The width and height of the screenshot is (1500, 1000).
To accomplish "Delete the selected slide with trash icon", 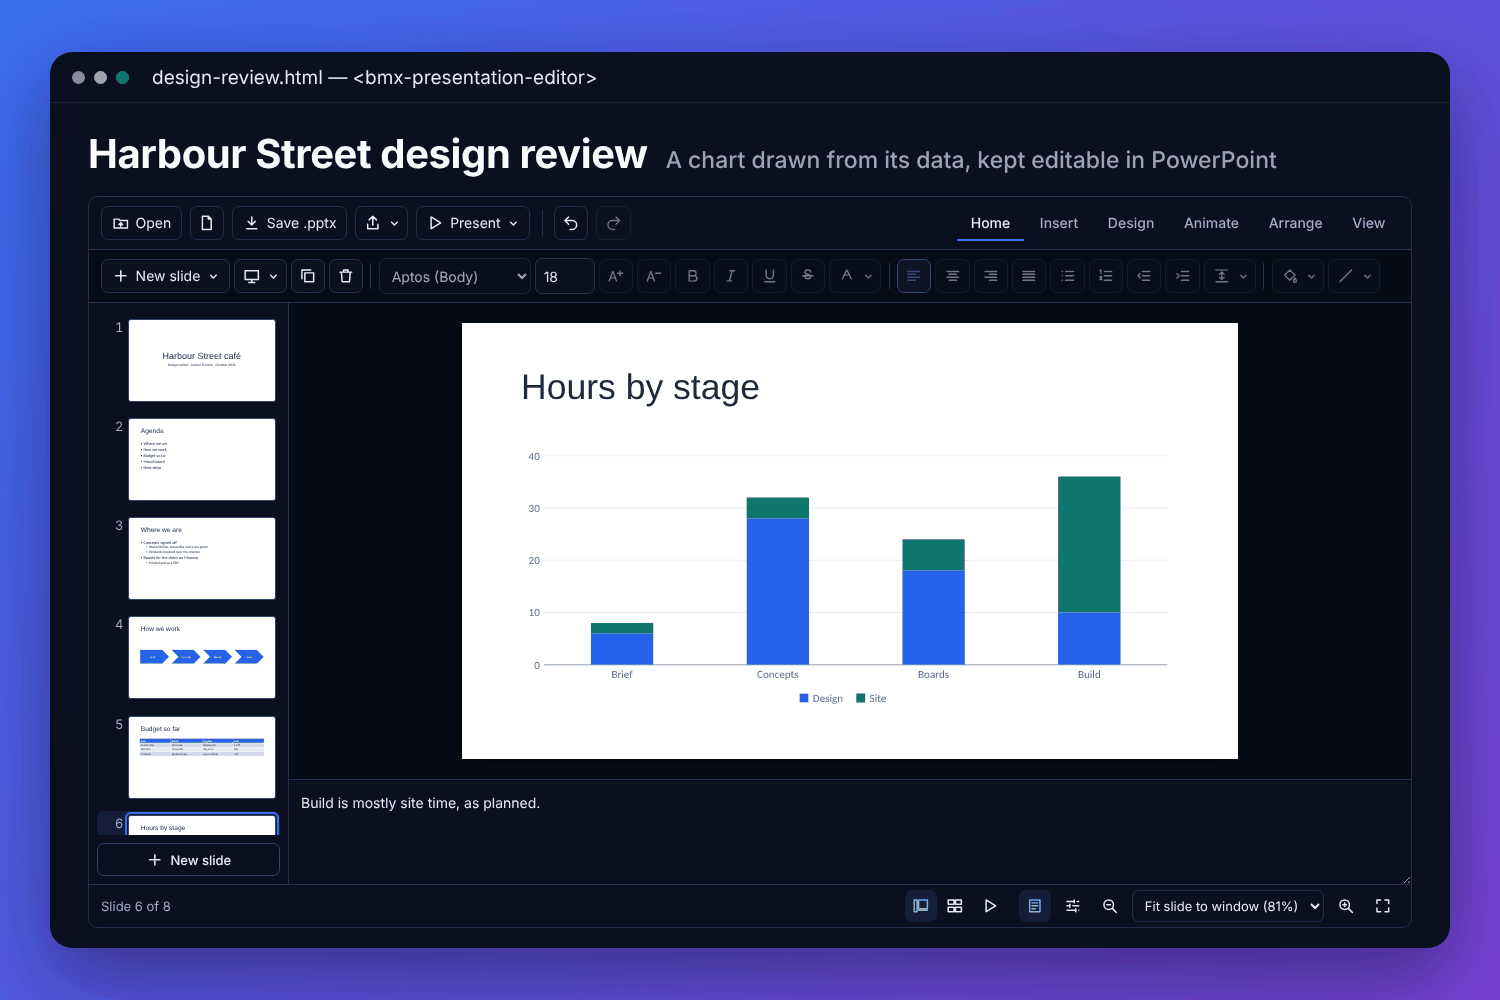I will pos(346,276).
